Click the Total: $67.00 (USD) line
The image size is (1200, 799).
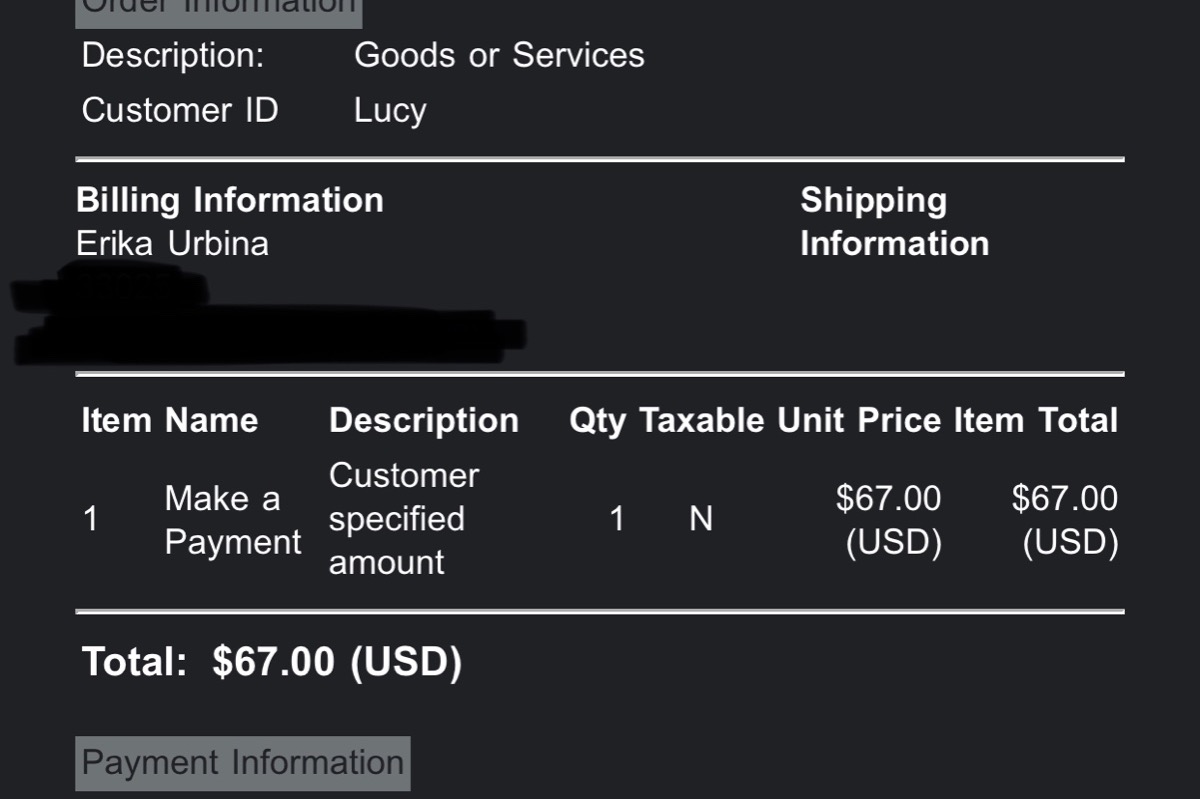click(x=272, y=662)
